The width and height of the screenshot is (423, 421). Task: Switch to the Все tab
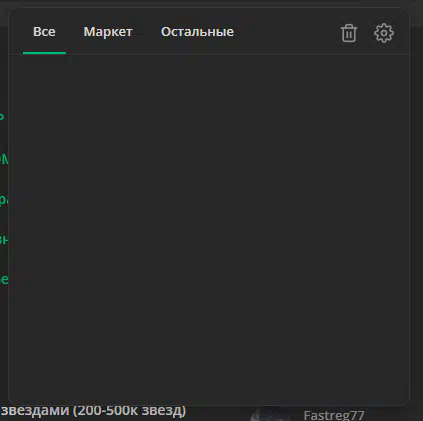[x=44, y=32]
